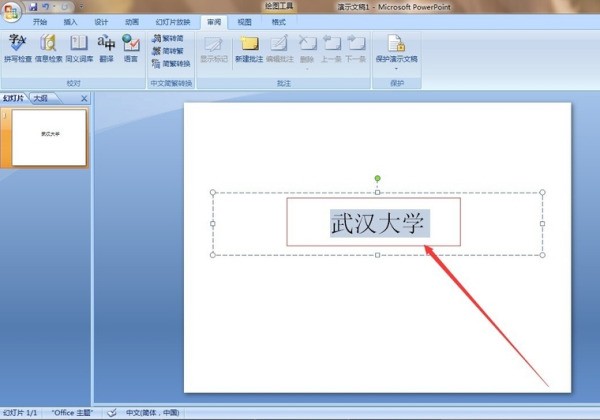Open 同义词库 thesaurus

[78, 47]
